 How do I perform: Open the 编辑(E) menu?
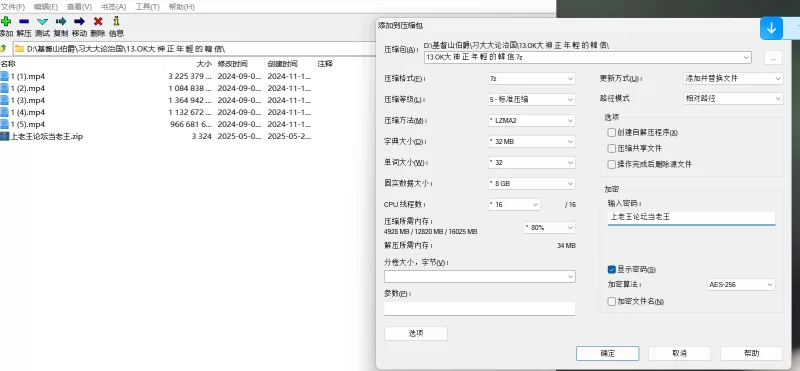click(x=46, y=7)
